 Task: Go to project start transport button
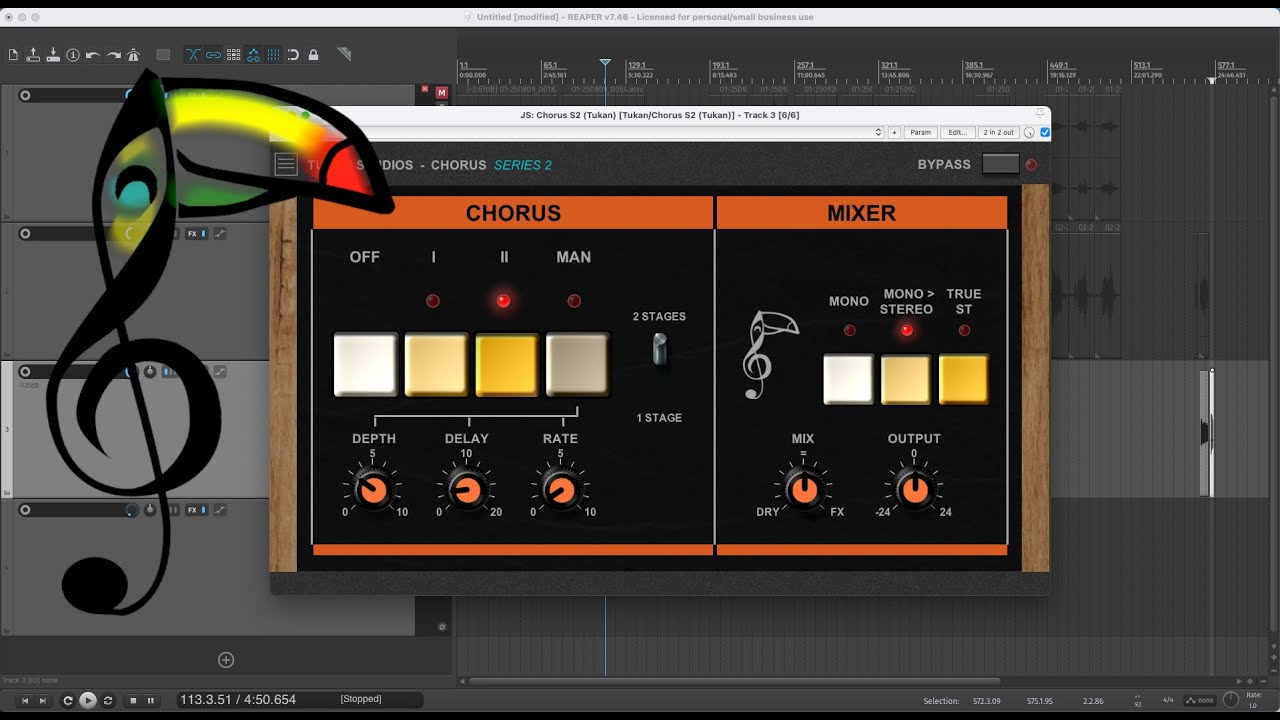[25, 700]
